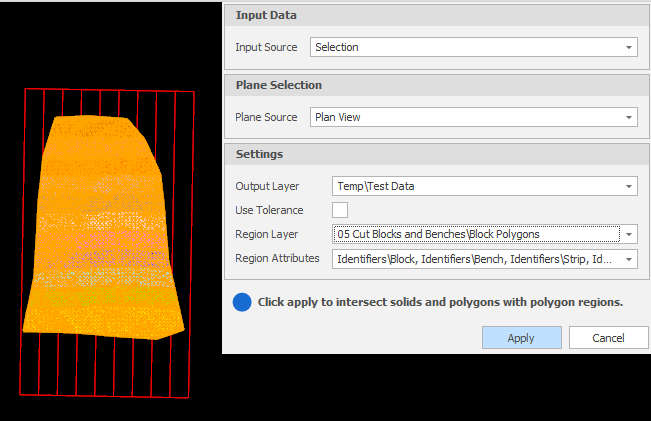Expand the Output Layer dropdown arrow
Screen dimensions: 651x421
pyautogui.click(x=629, y=186)
